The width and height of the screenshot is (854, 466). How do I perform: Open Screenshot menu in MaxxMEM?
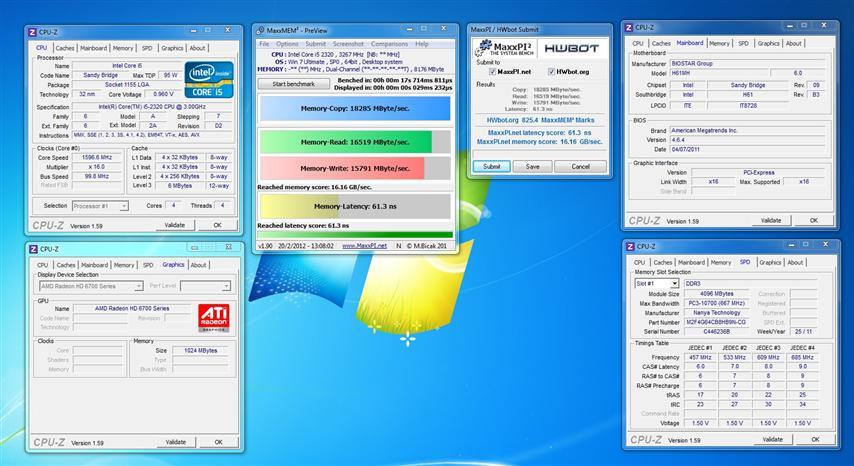tap(348, 44)
